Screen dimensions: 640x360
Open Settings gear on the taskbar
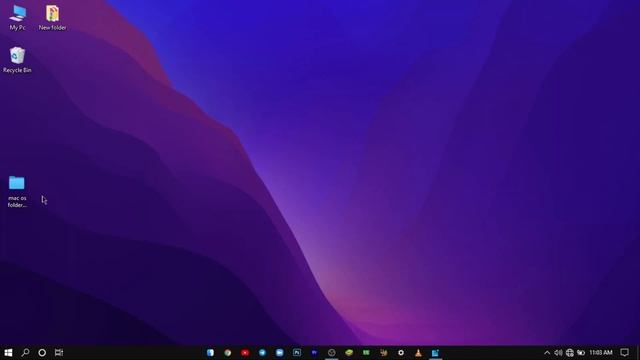[x=401, y=353]
